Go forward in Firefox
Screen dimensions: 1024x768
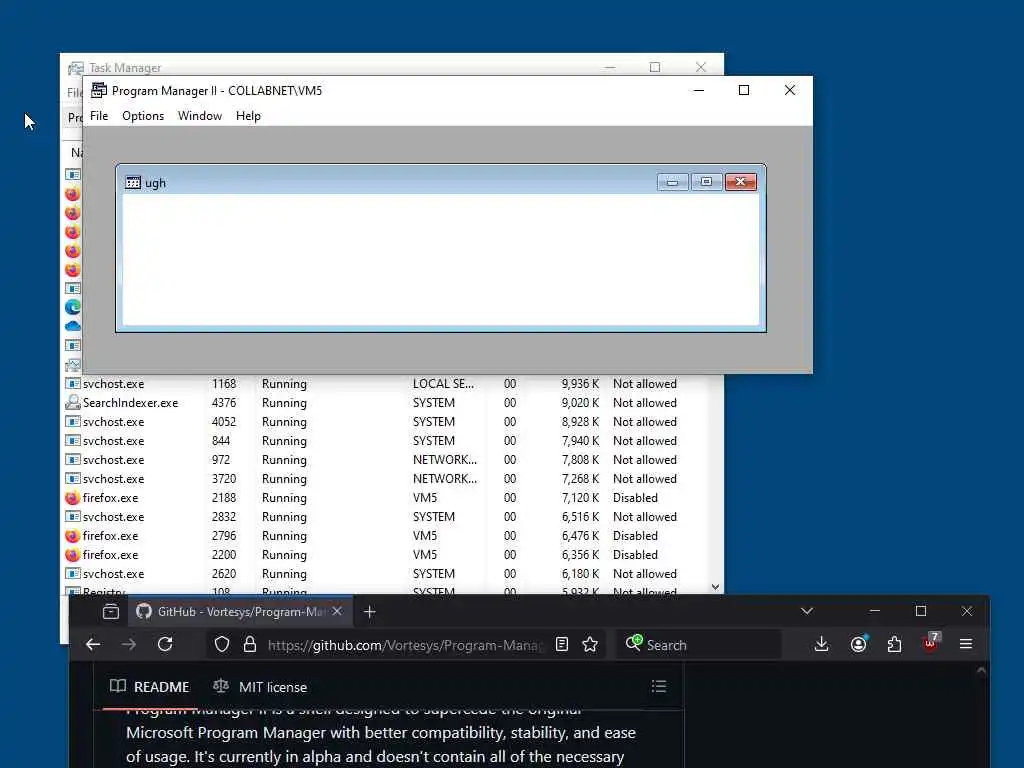129,645
